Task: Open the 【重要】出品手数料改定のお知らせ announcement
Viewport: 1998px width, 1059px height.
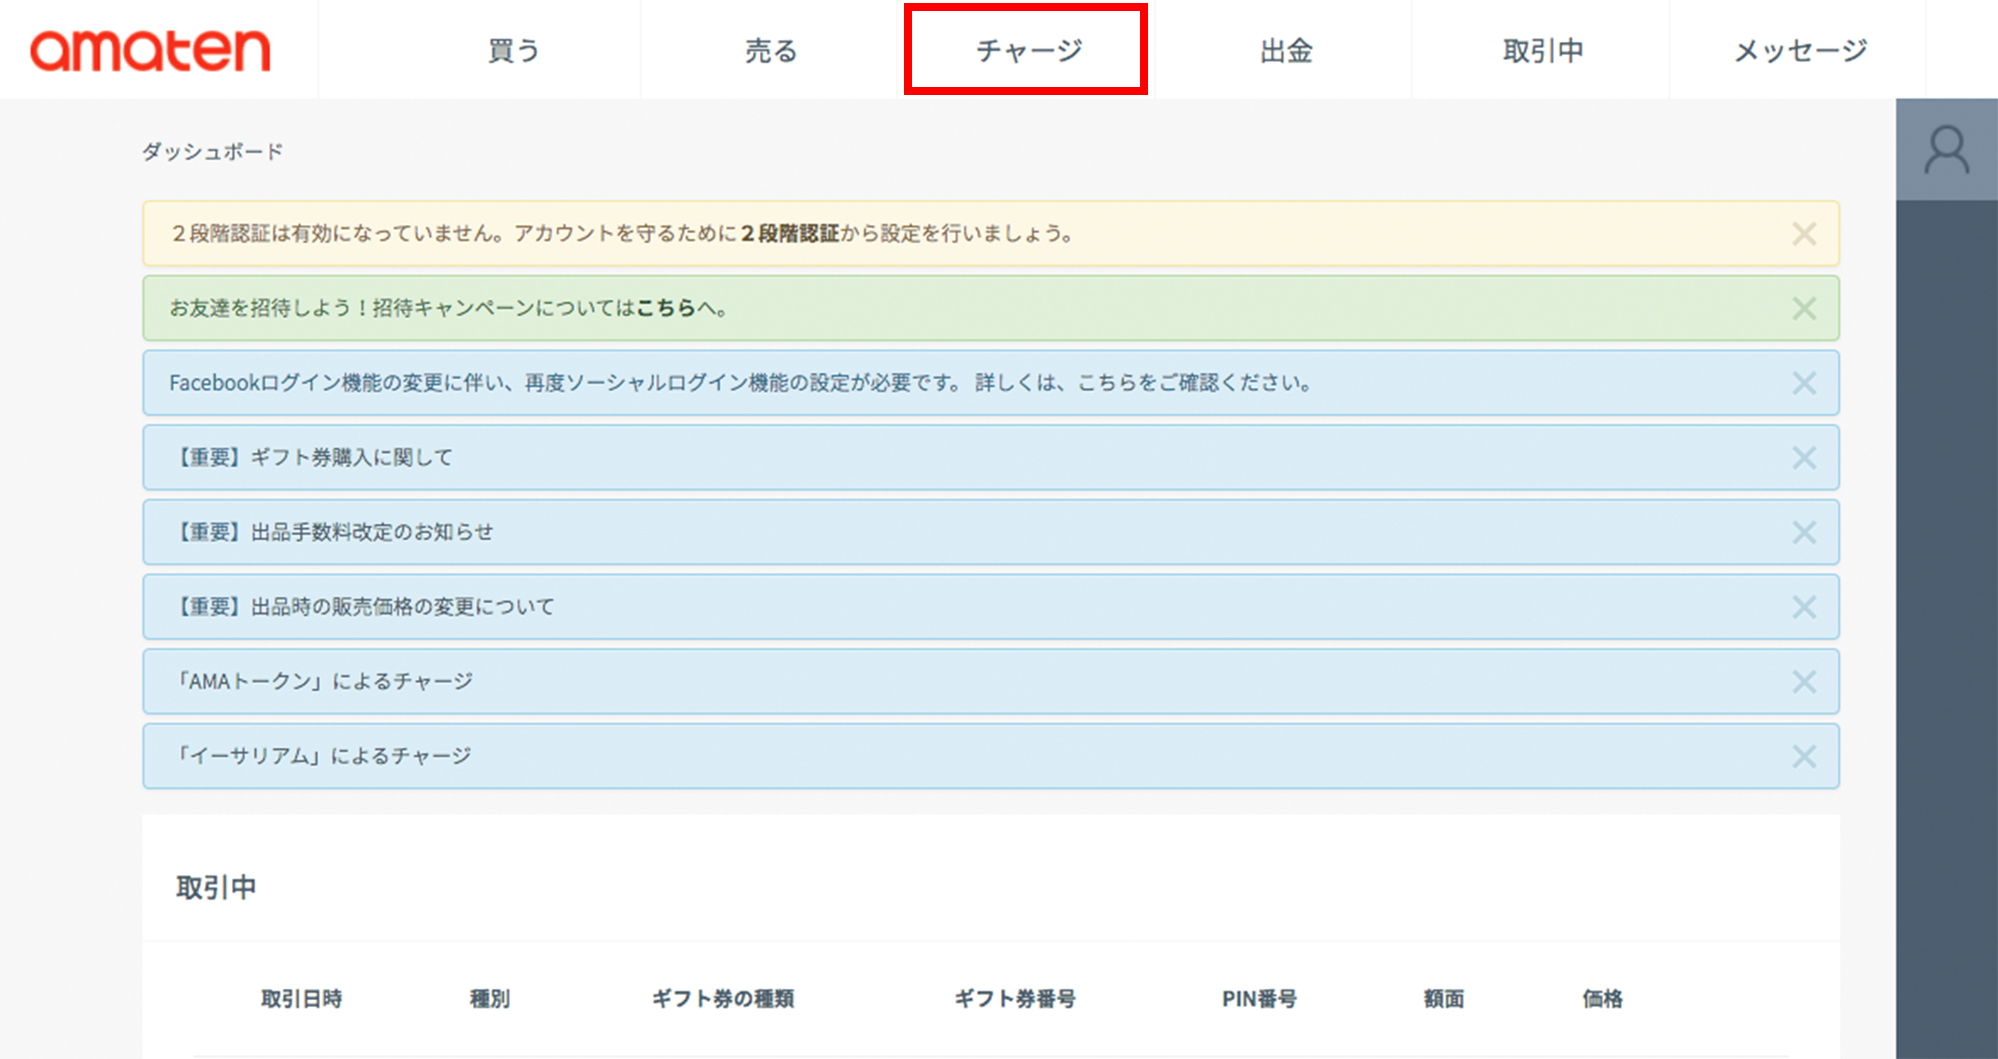Action: point(333,532)
